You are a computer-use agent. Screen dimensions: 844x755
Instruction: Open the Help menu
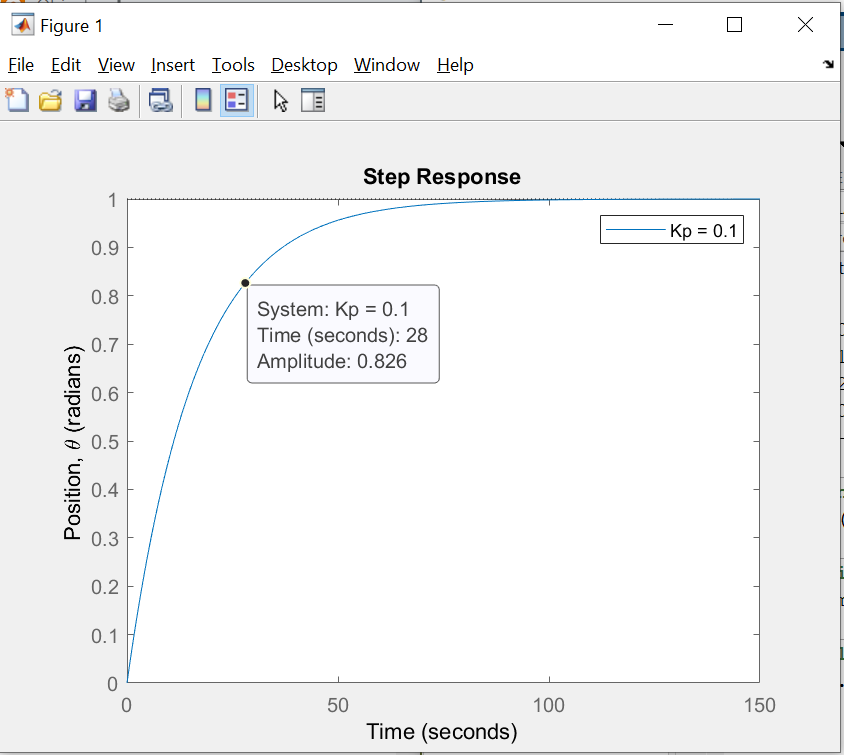(455, 65)
